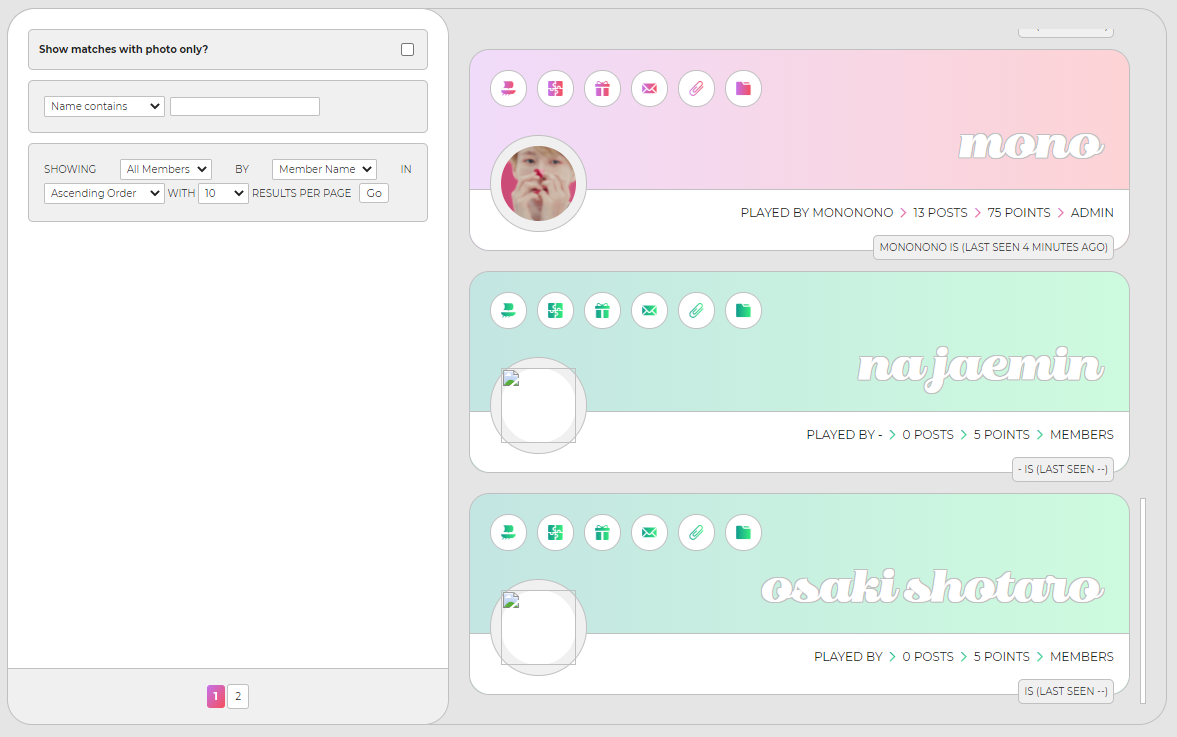Click 'PLAYED BY MONONONO' text

[x=817, y=213]
